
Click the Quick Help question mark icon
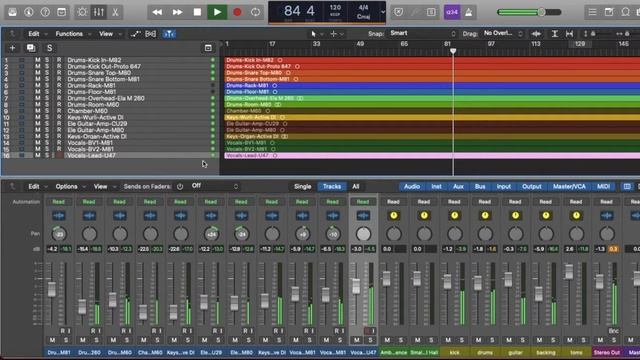(45, 12)
